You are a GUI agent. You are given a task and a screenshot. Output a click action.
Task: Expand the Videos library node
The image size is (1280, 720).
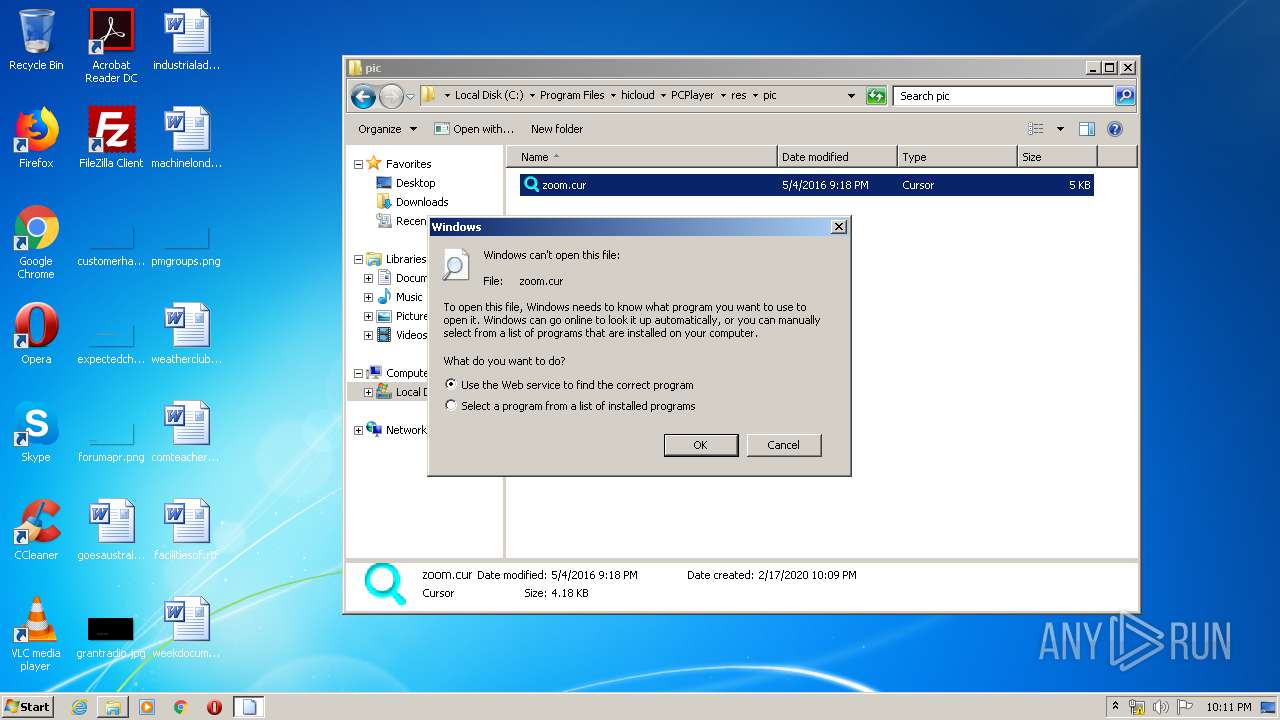pyautogui.click(x=368, y=335)
